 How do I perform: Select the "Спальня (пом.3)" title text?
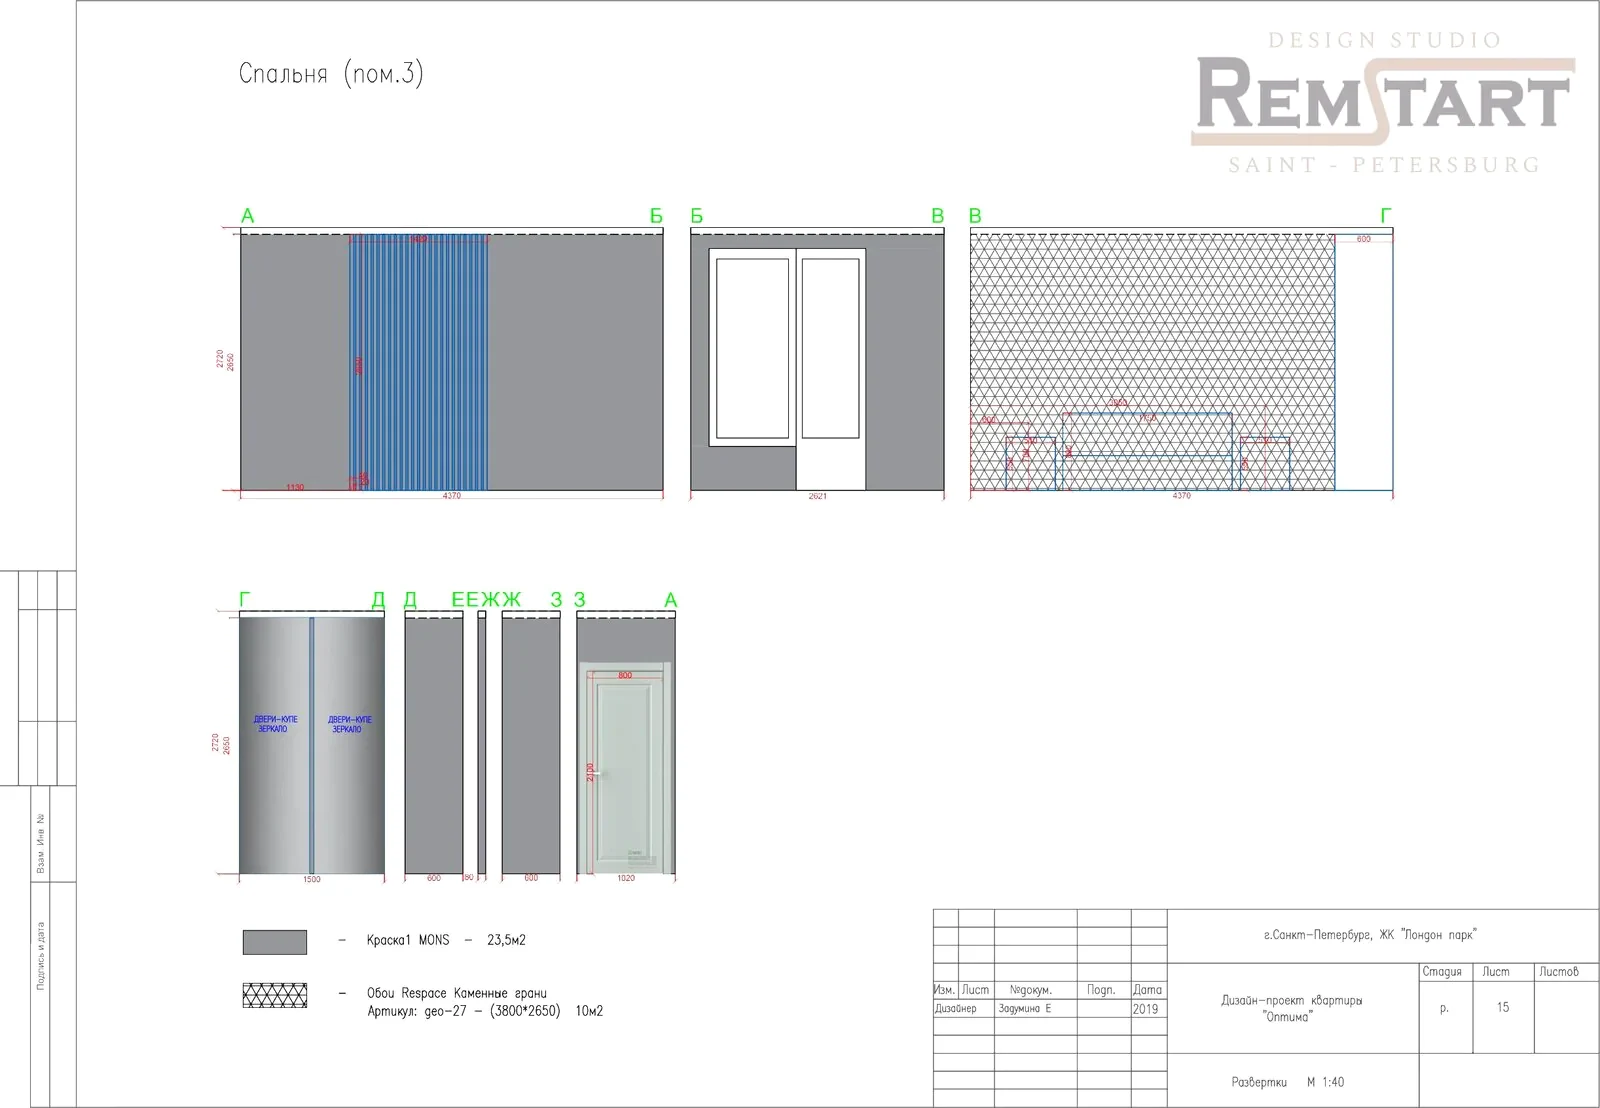pos(331,74)
